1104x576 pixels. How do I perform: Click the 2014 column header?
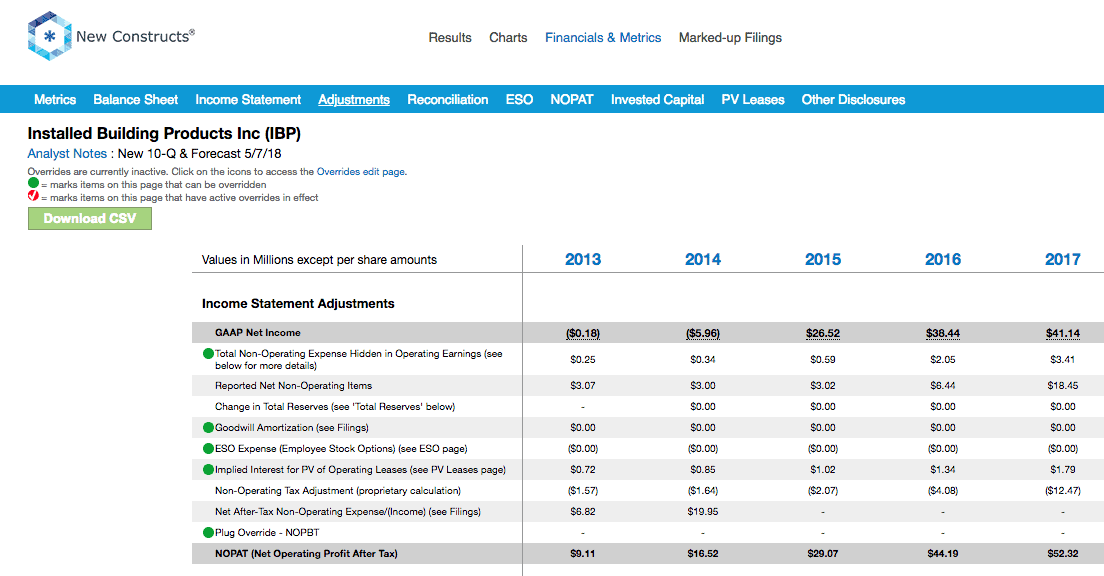703,259
